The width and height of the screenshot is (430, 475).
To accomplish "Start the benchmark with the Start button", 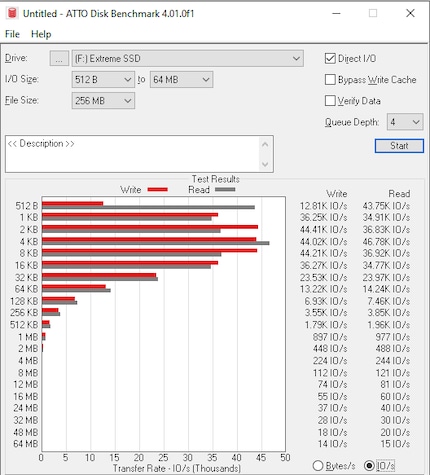I will [399, 146].
